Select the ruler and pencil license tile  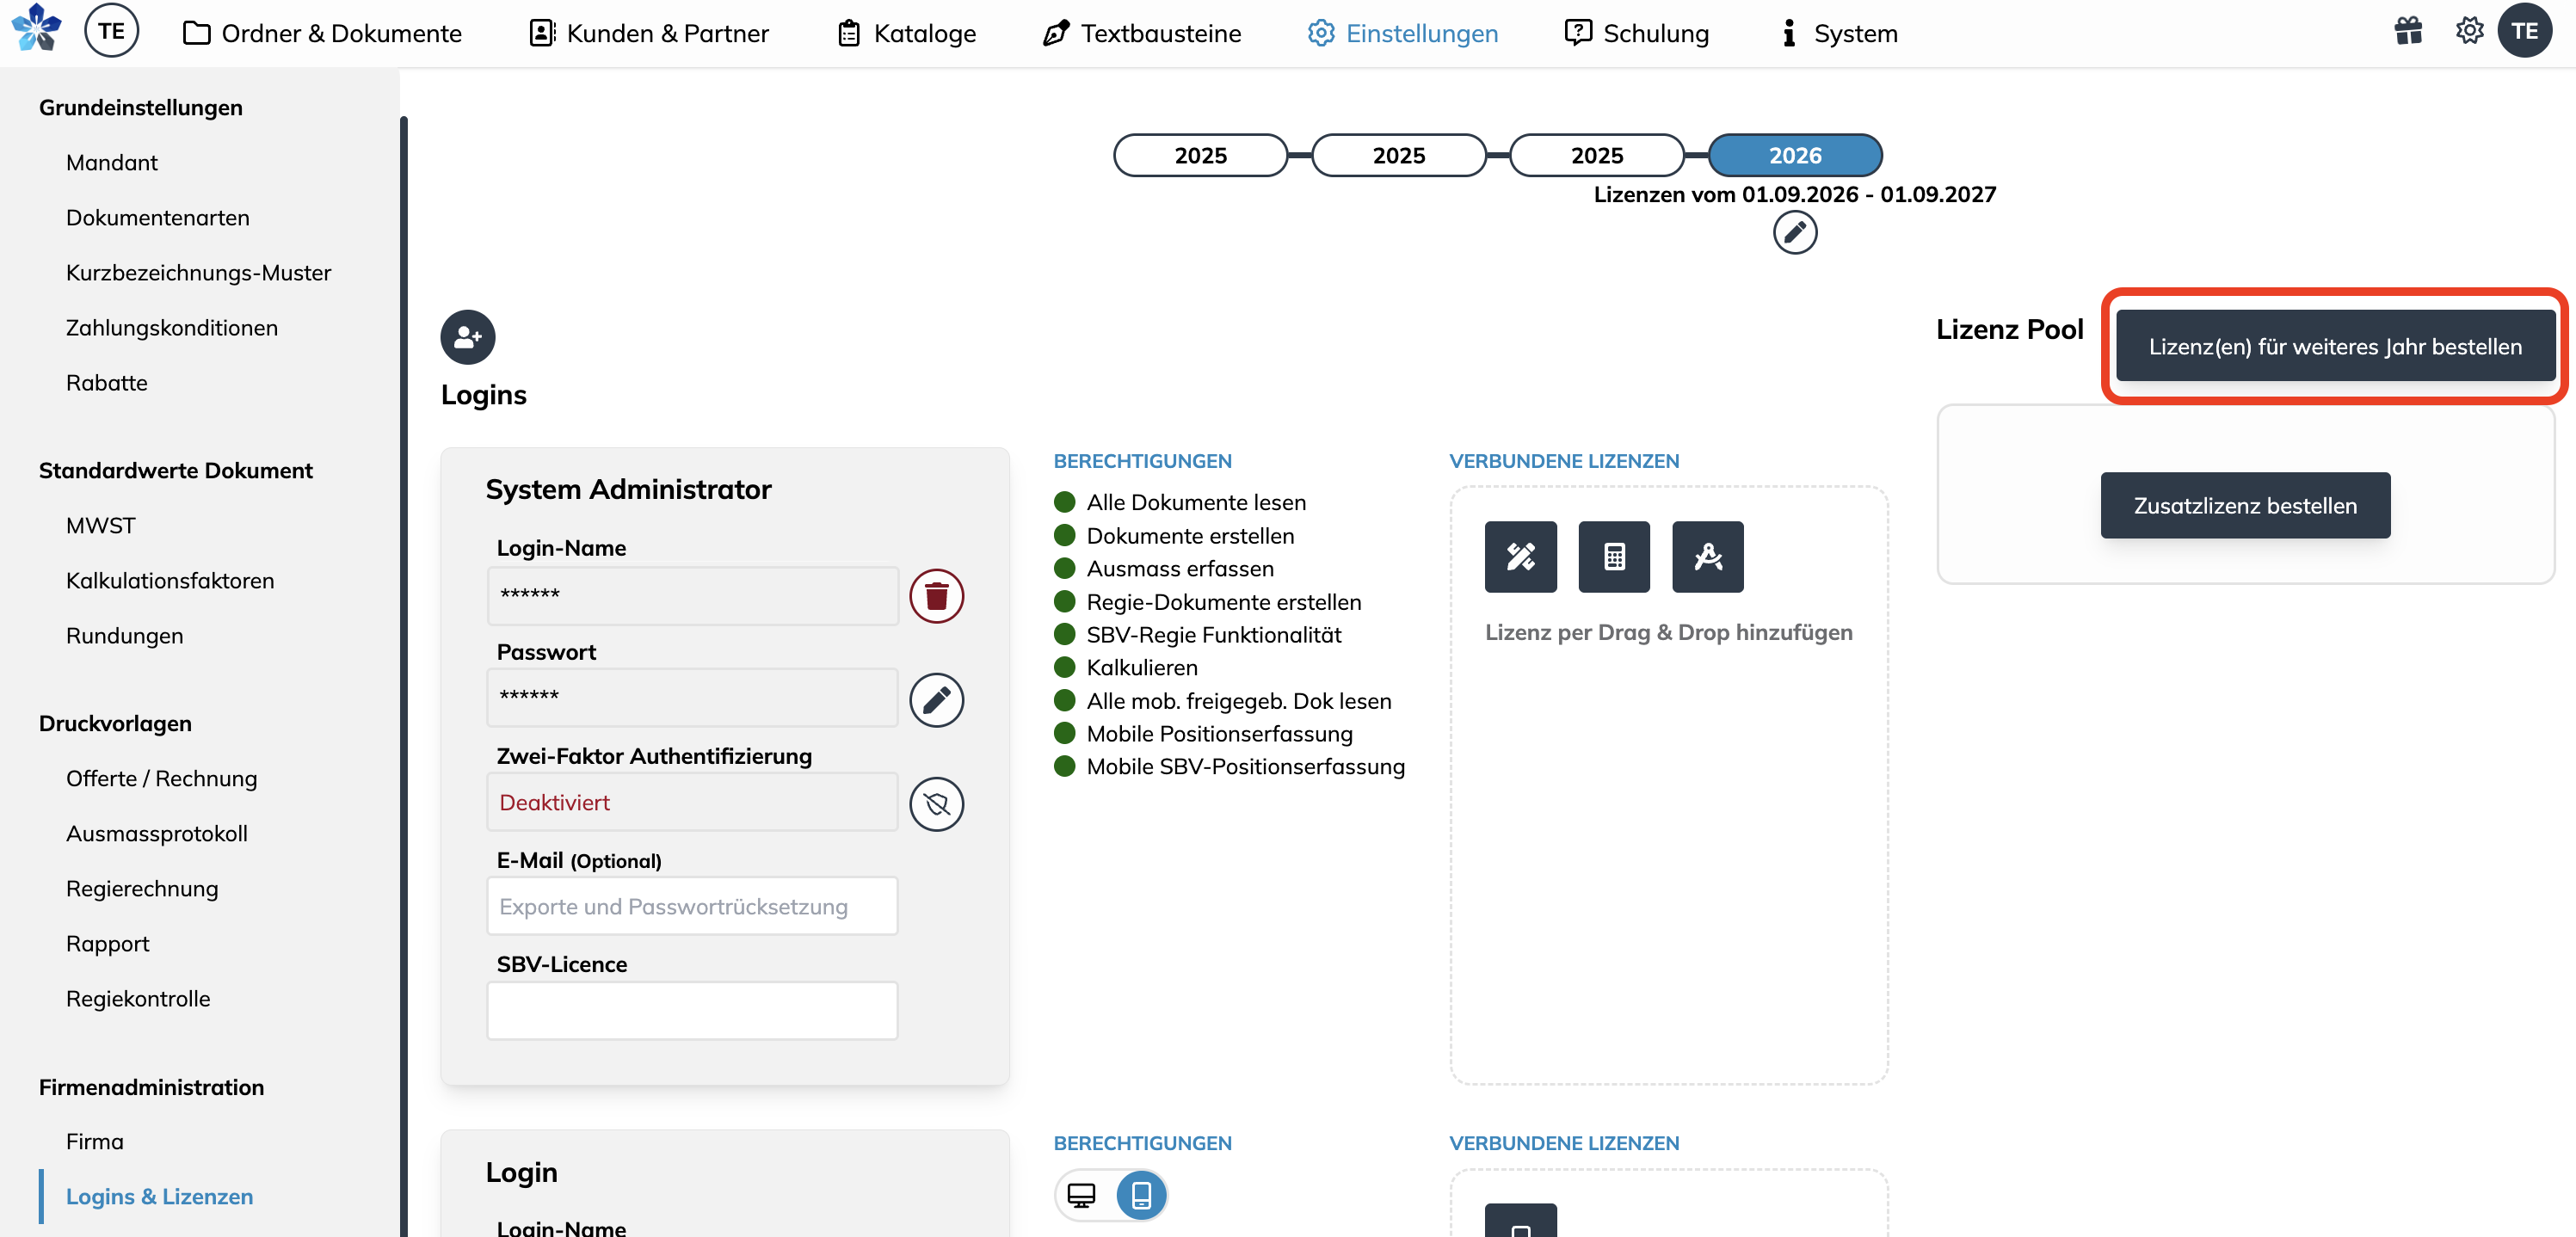tap(1520, 557)
